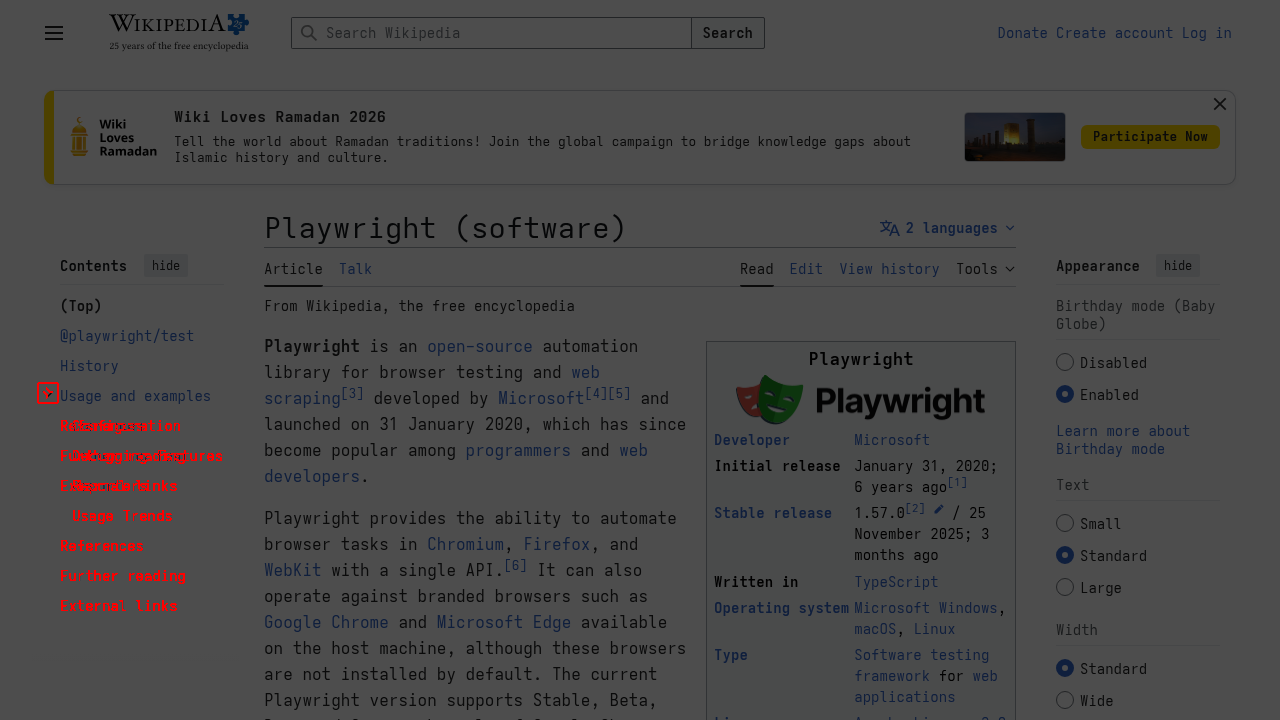Click the Participate Now button
The height and width of the screenshot is (720, 1280).
click(1149, 136)
